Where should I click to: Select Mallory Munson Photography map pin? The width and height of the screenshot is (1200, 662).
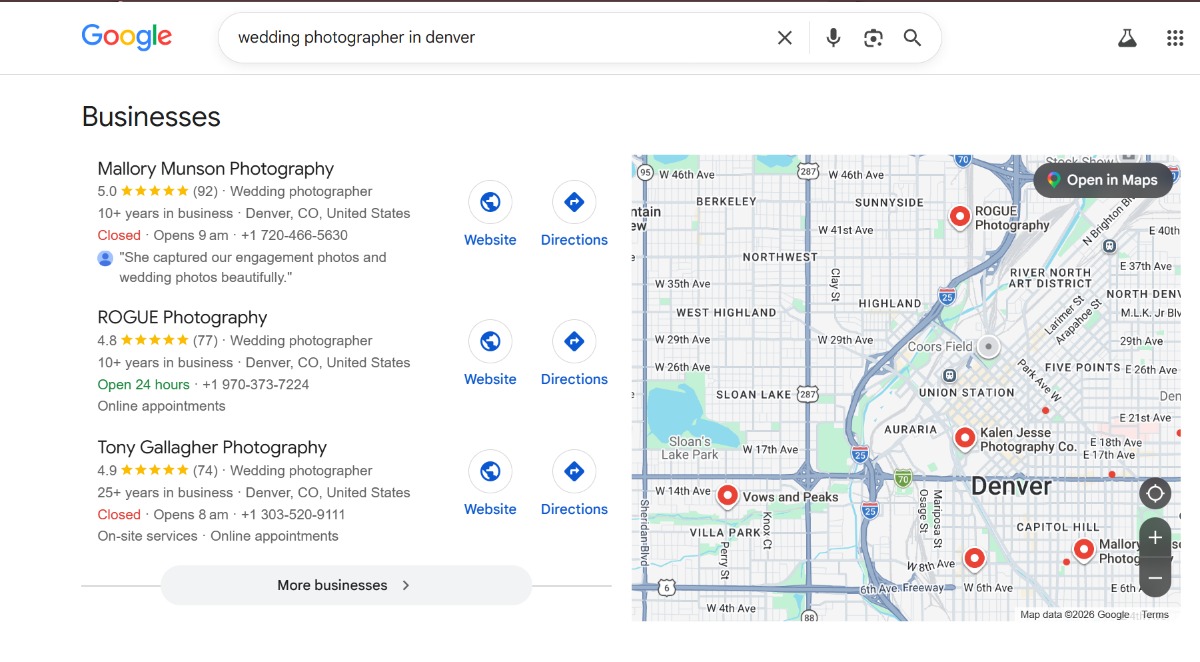pyautogui.click(x=1084, y=549)
